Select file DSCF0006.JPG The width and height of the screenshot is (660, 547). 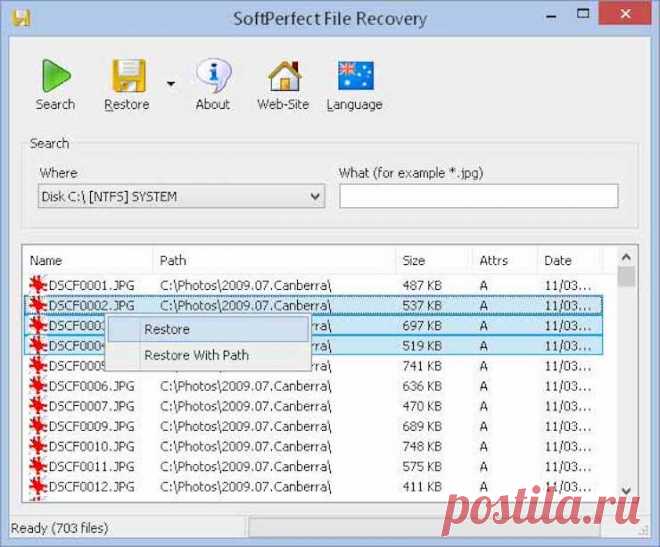91,386
